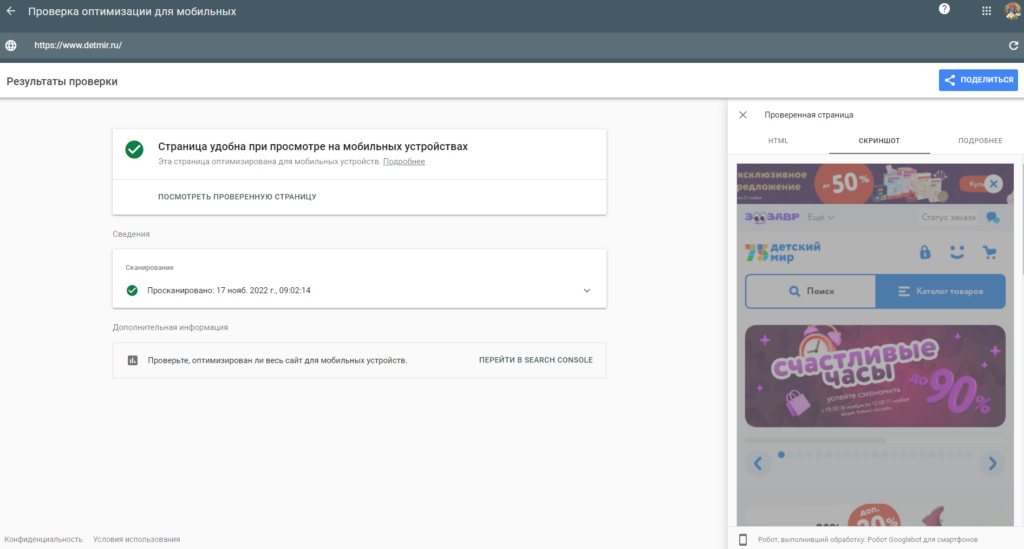Click the Результаты проверки heading
The width and height of the screenshot is (1024, 549).
click(x=62, y=82)
